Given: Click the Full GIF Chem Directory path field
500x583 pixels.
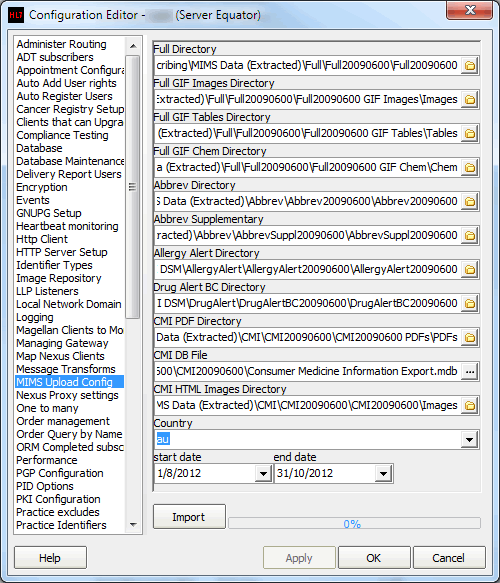Looking at the screenshot, I should [307, 168].
